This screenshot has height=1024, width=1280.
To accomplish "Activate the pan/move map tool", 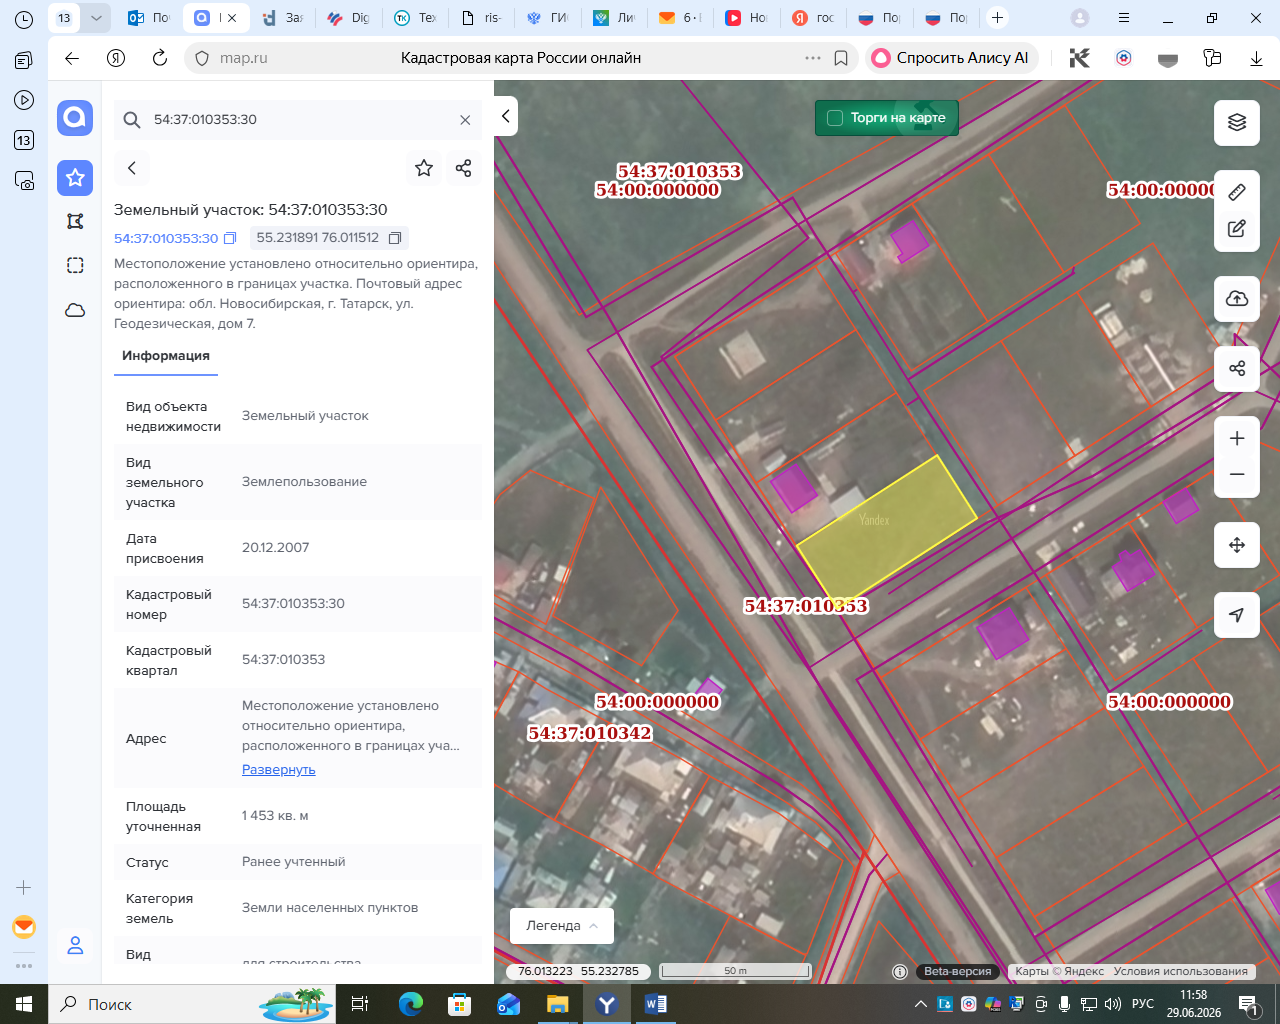I will 1237,545.
